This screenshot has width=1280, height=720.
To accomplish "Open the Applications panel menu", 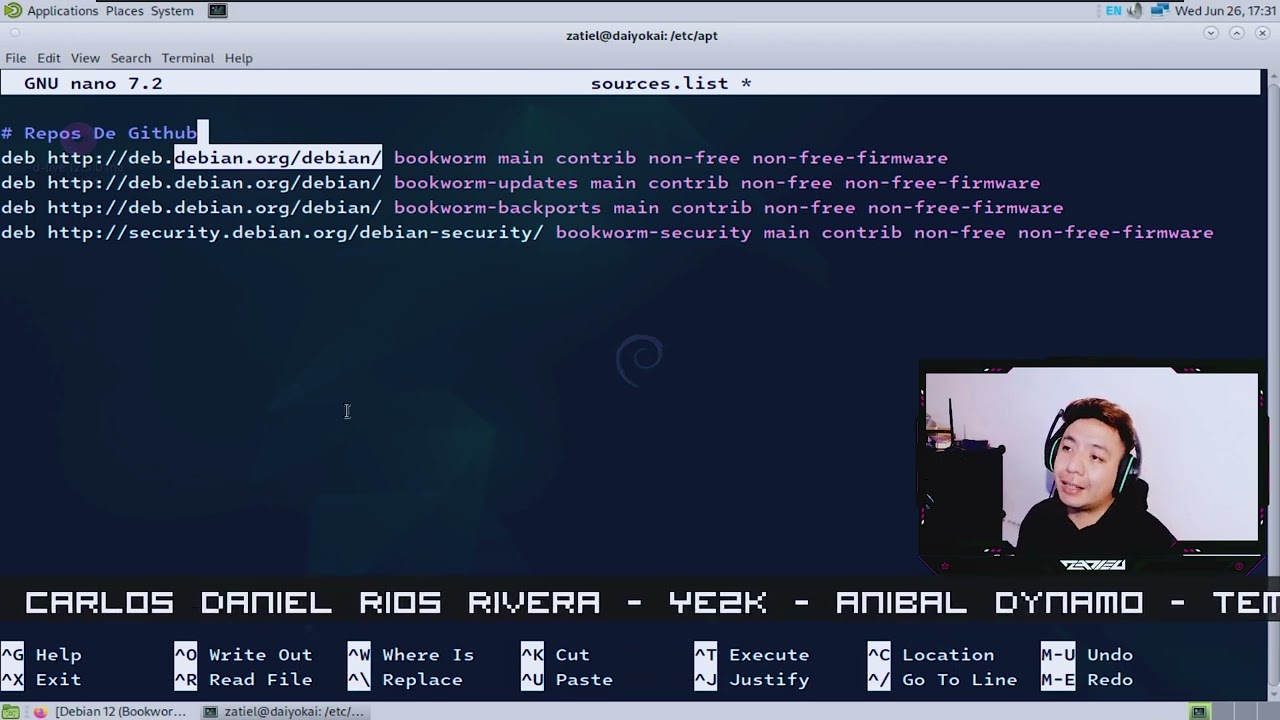I will [x=62, y=11].
